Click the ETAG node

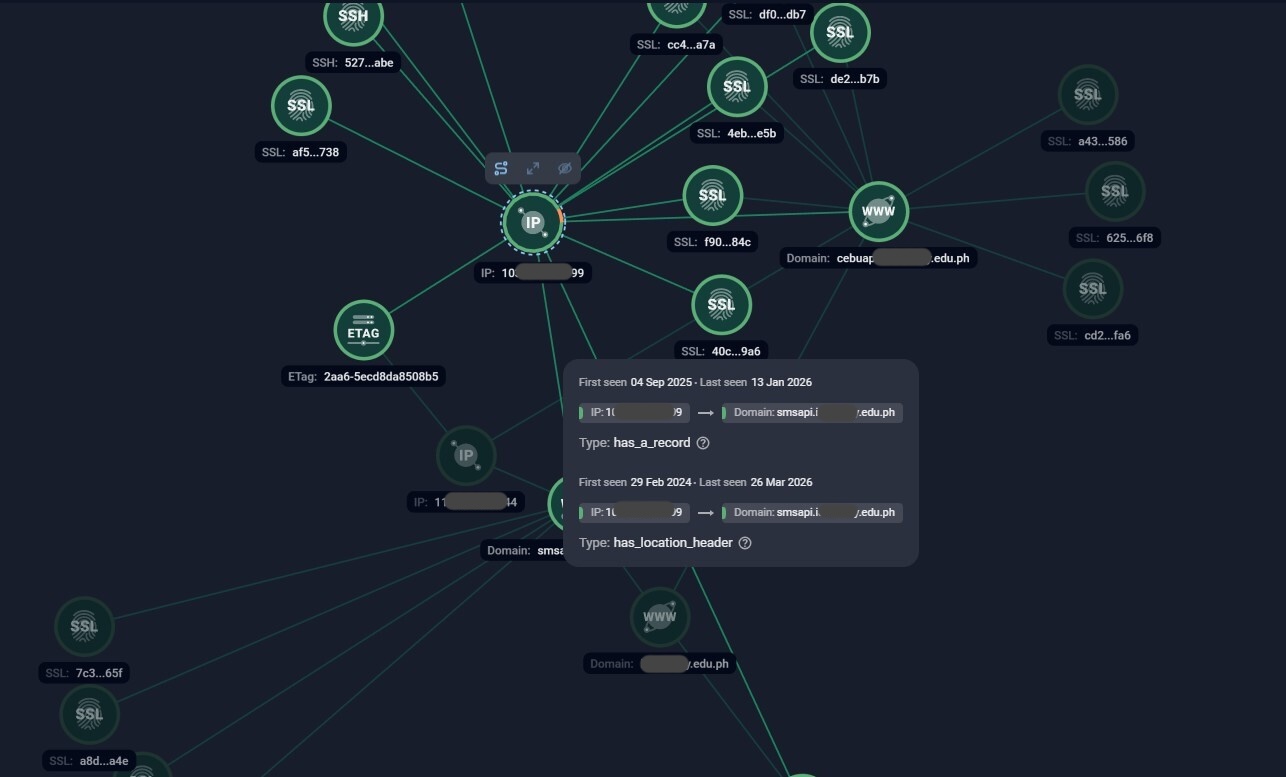[364, 331]
